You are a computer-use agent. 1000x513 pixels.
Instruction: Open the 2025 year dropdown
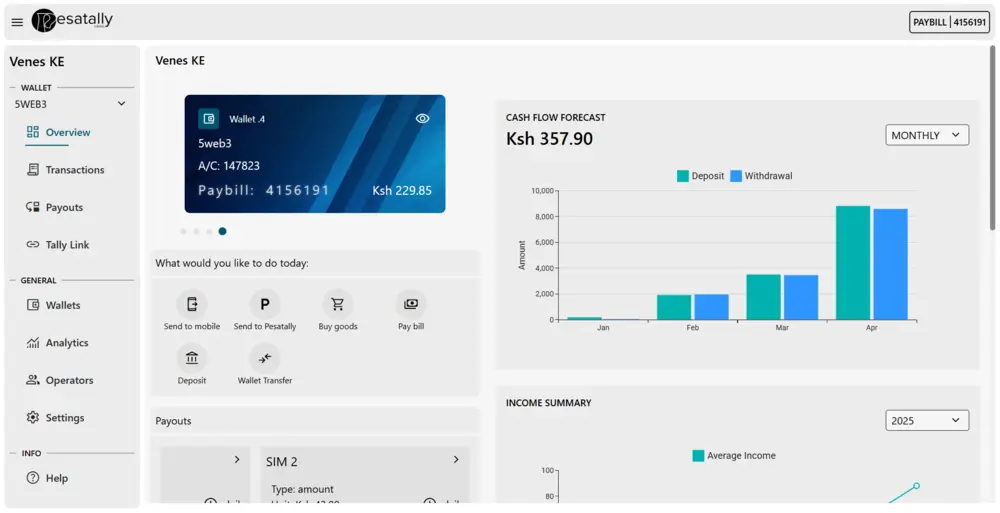point(927,420)
